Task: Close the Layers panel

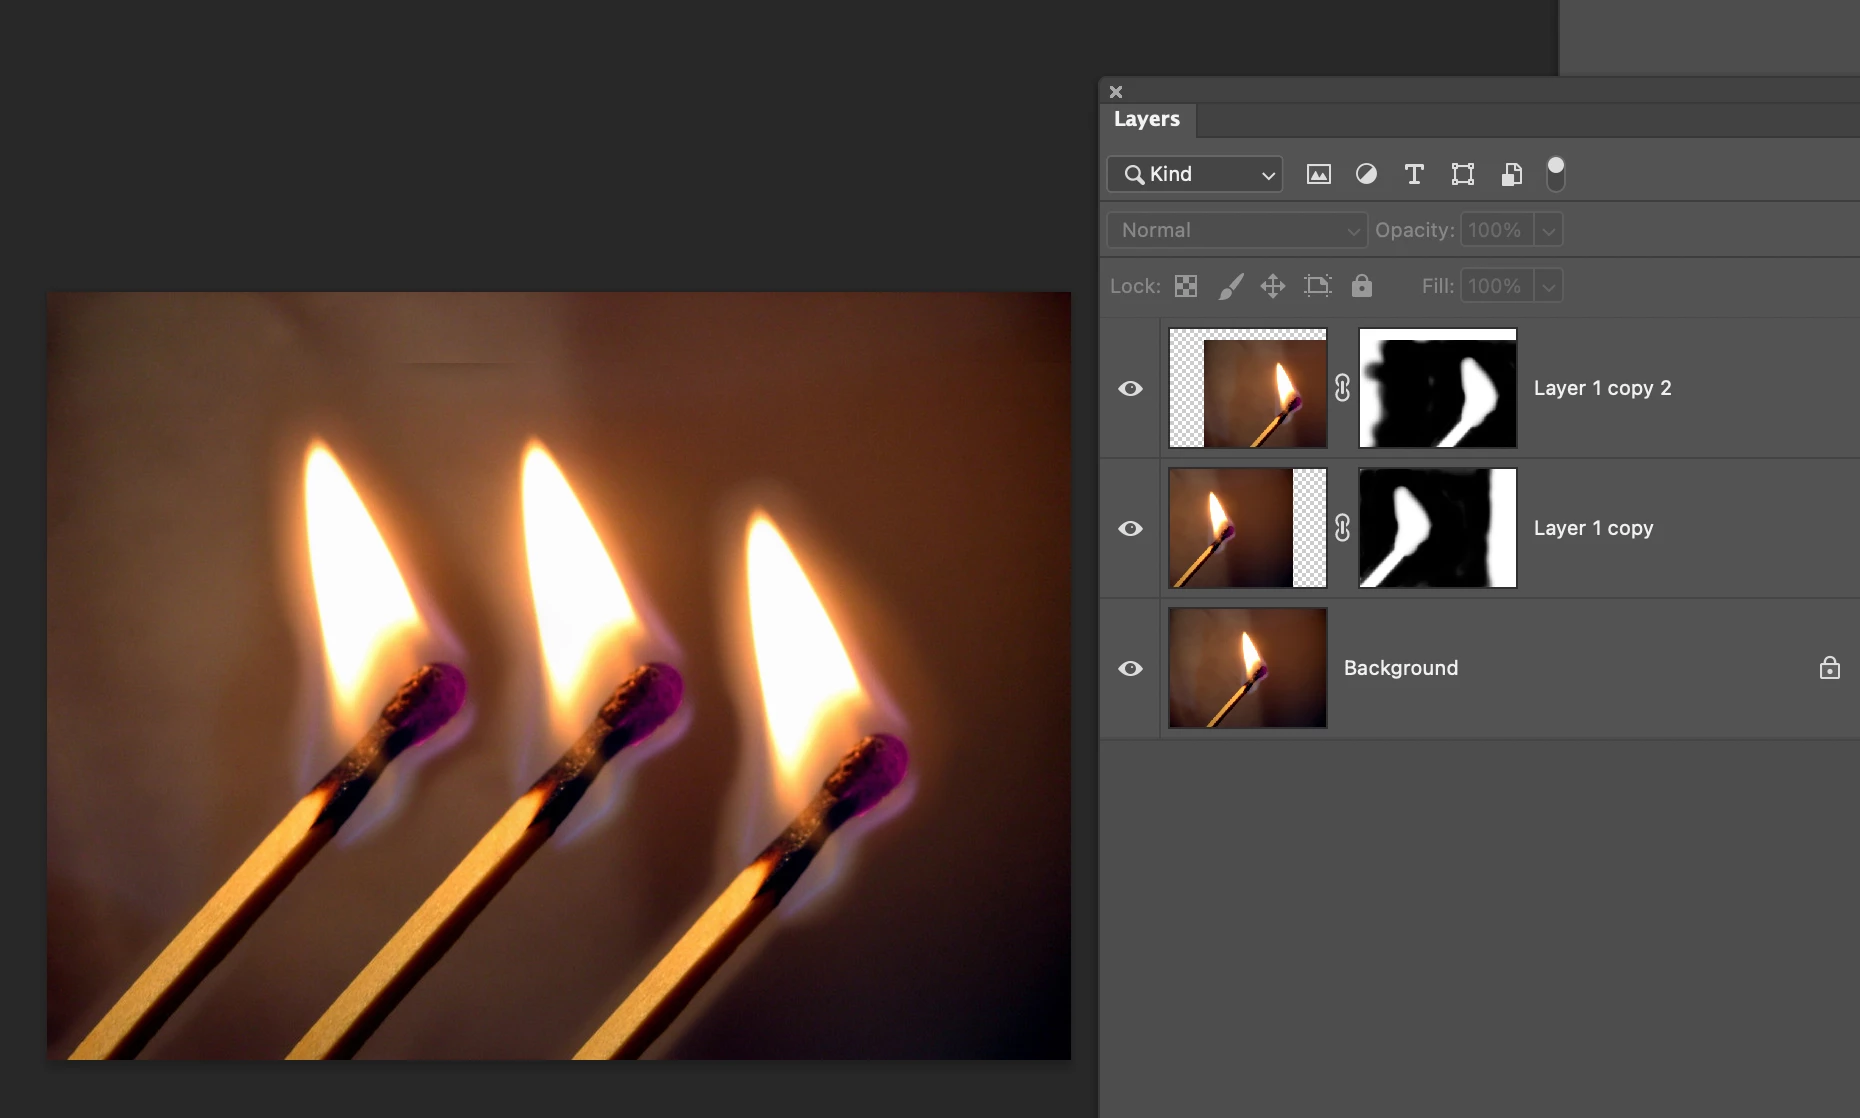Action: point(1116,92)
